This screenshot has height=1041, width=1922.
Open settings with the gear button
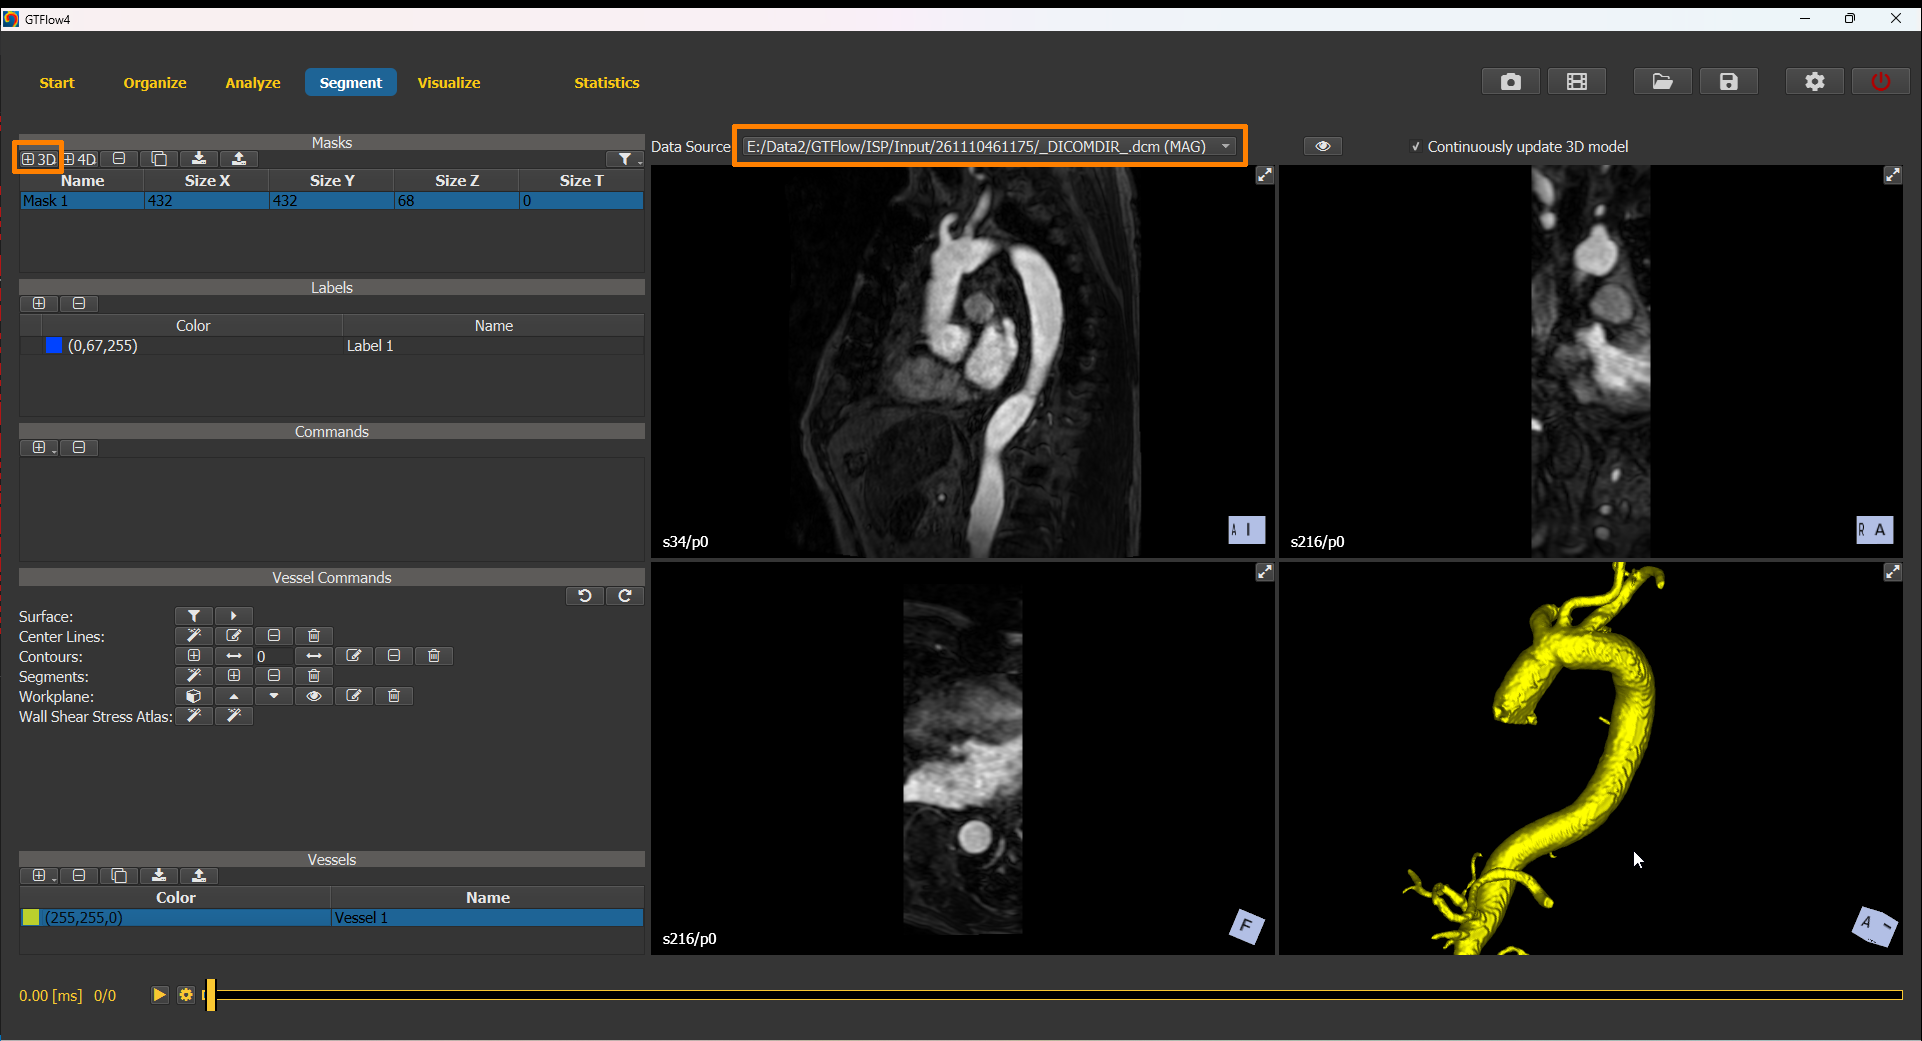pyautogui.click(x=1815, y=82)
